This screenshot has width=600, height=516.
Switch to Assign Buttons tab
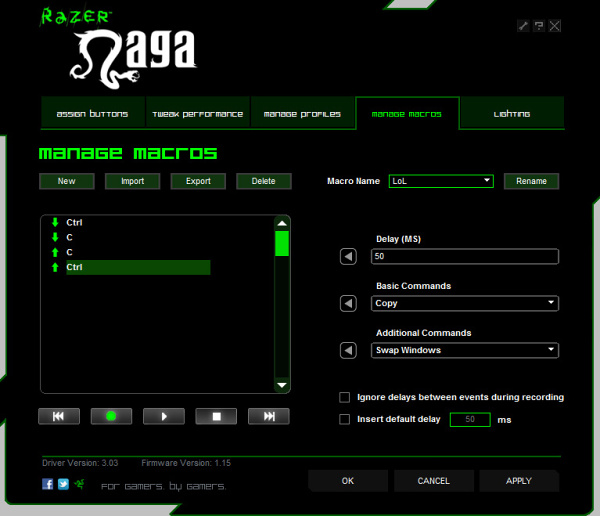click(93, 114)
